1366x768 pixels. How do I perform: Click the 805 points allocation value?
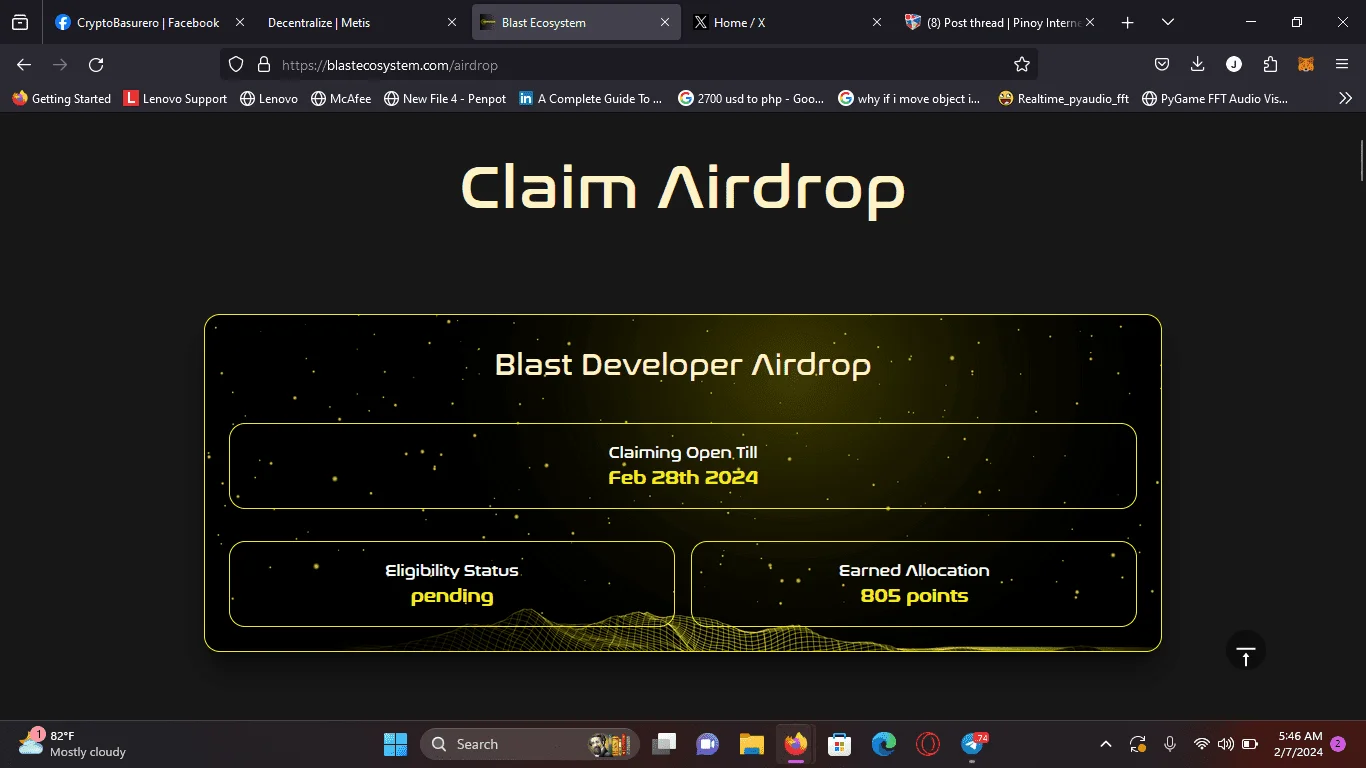click(914, 596)
